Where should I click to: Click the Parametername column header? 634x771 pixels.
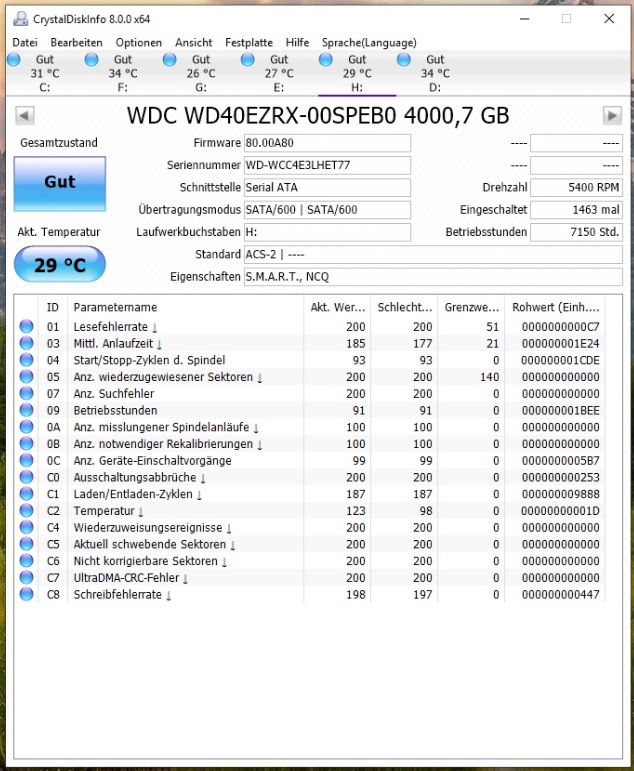(185, 308)
